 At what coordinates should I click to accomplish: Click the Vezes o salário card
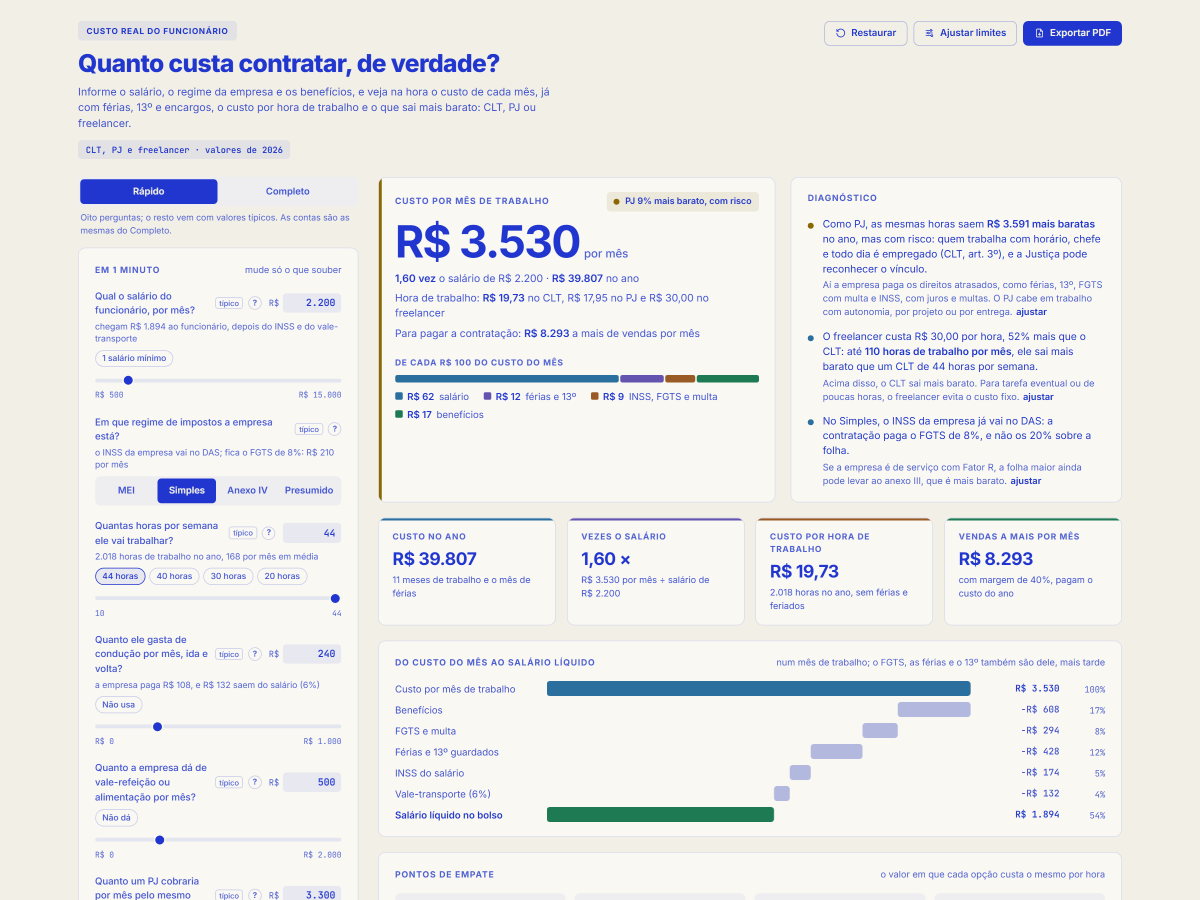[x=656, y=572]
